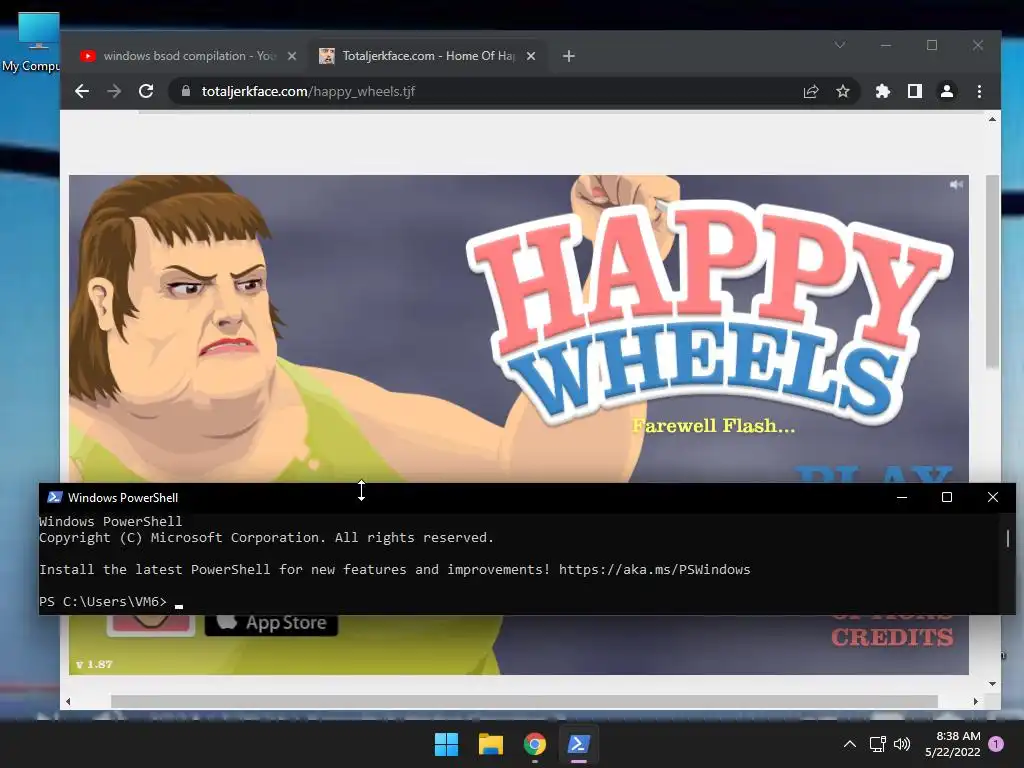Viewport: 1024px width, 768px height.
Task: Click the page scroll up arrow
Action: 992,120
